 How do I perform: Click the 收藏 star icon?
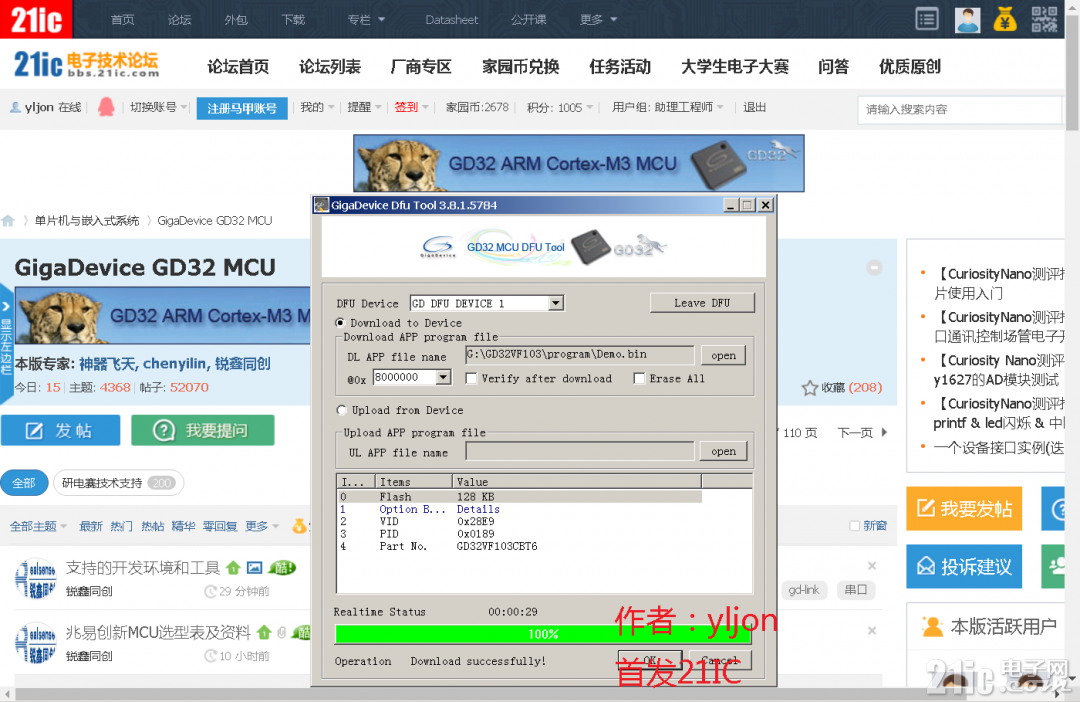pyautogui.click(x=809, y=388)
